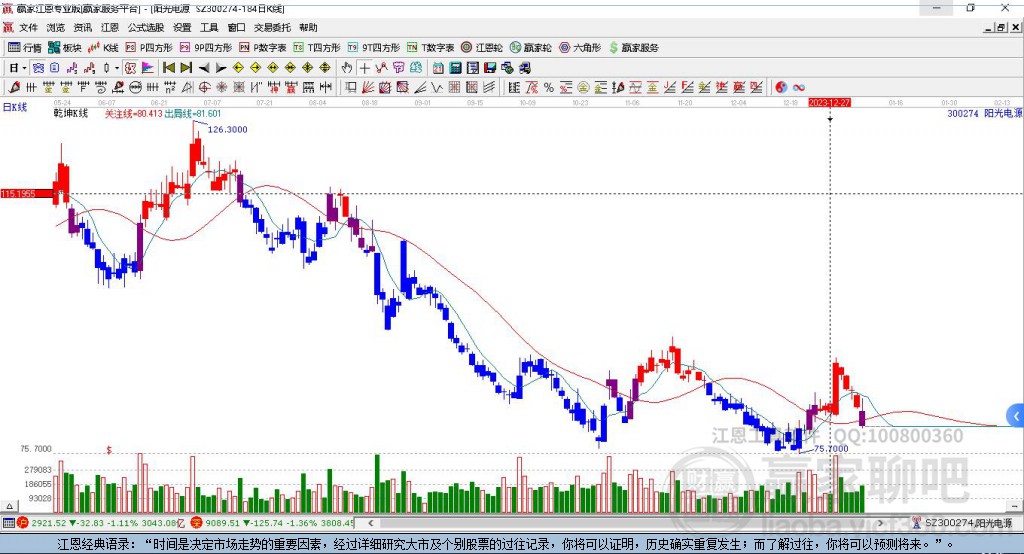Launch the 赢家轮 wheel tool
This screenshot has width=1024, height=554.
point(531,48)
